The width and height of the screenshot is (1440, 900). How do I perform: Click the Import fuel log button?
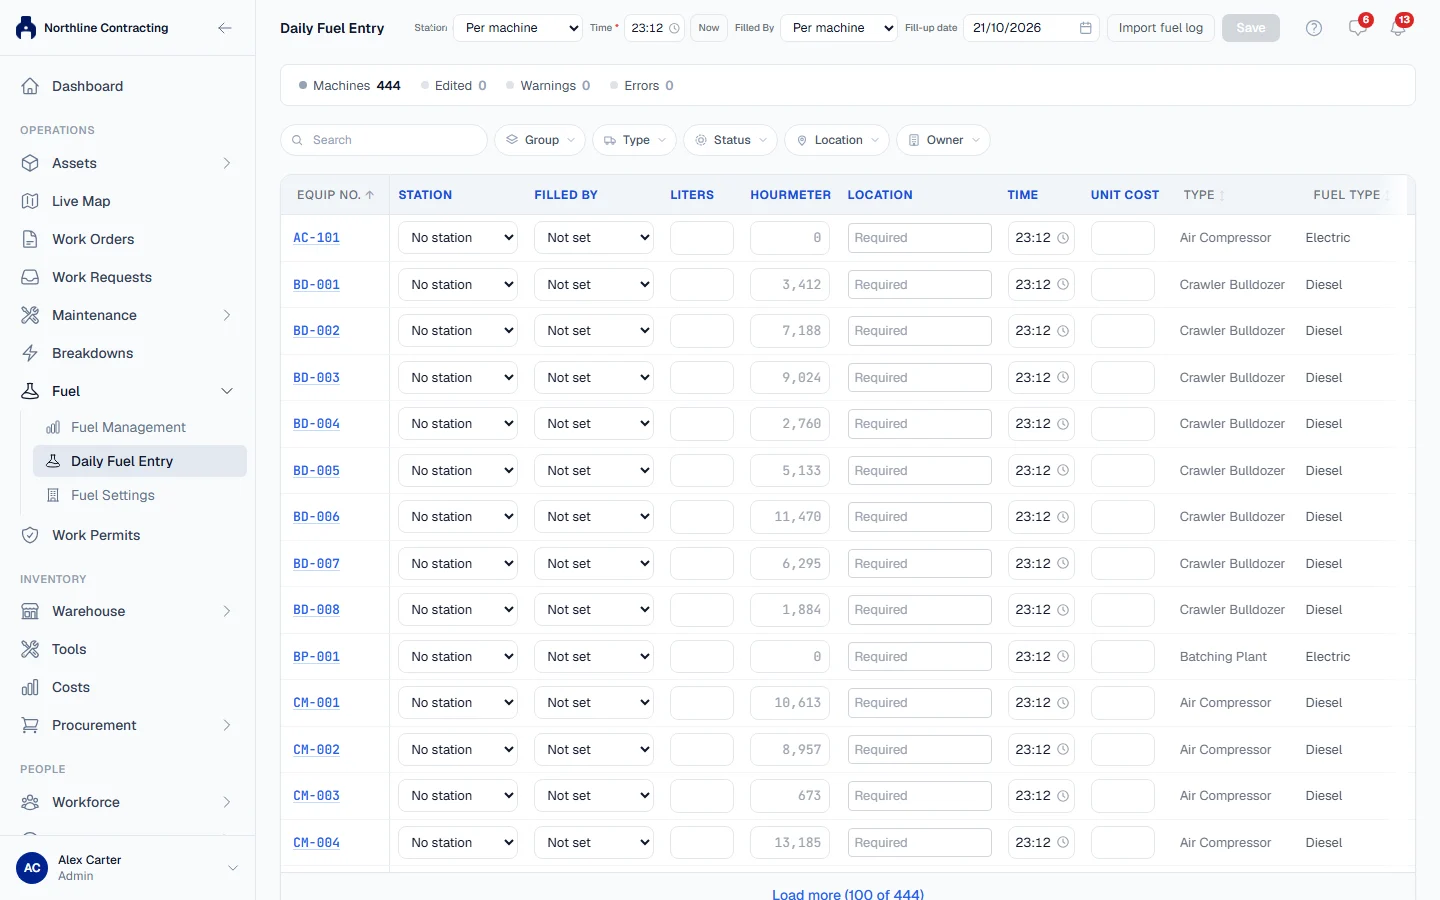(1161, 28)
